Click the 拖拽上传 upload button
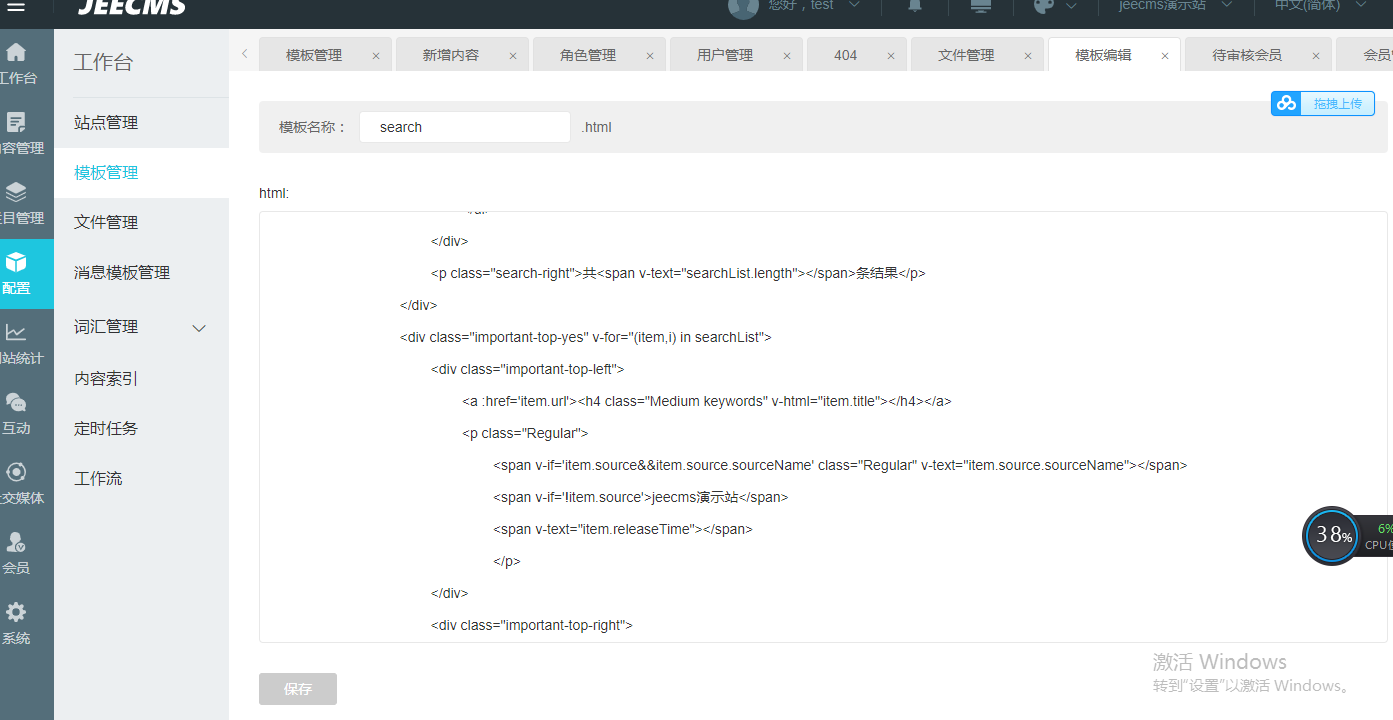The image size is (1393, 720). coord(1323,103)
